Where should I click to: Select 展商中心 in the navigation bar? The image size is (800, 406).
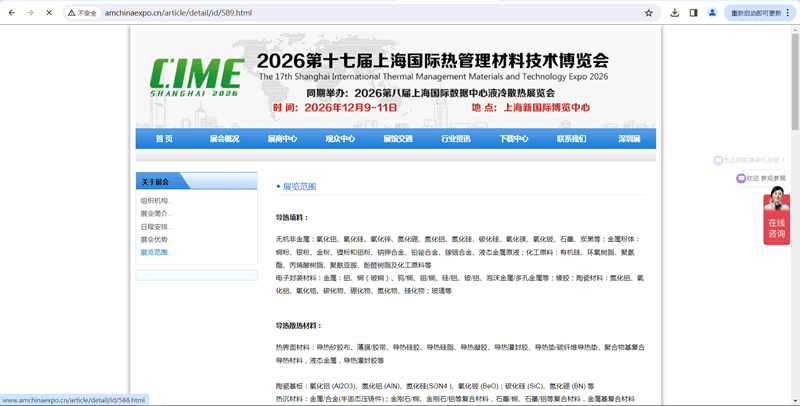click(x=282, y=139)
